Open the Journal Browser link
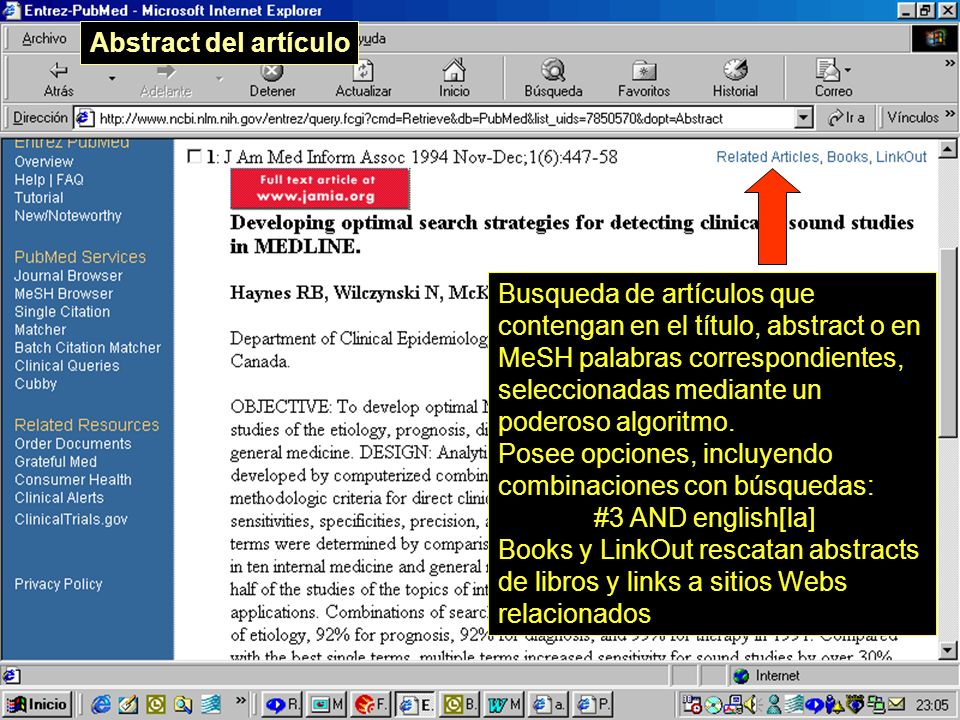The image size is (960, 720). click(x=69, y=276)
